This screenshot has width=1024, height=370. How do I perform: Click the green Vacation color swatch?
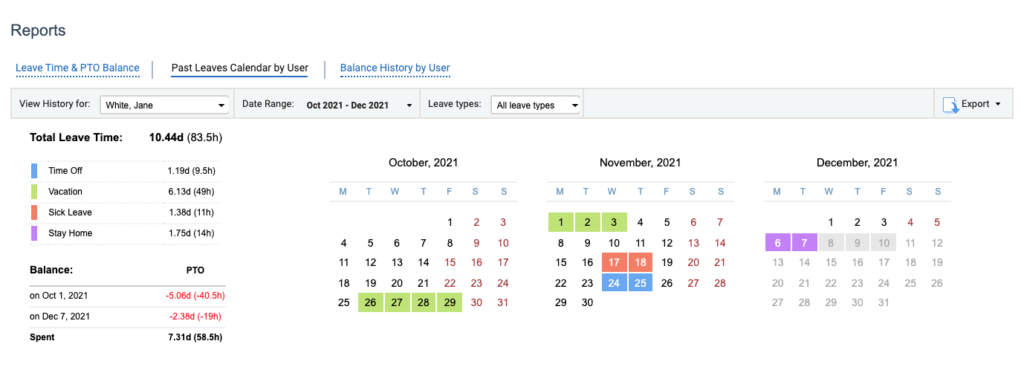tap(34, 192)
